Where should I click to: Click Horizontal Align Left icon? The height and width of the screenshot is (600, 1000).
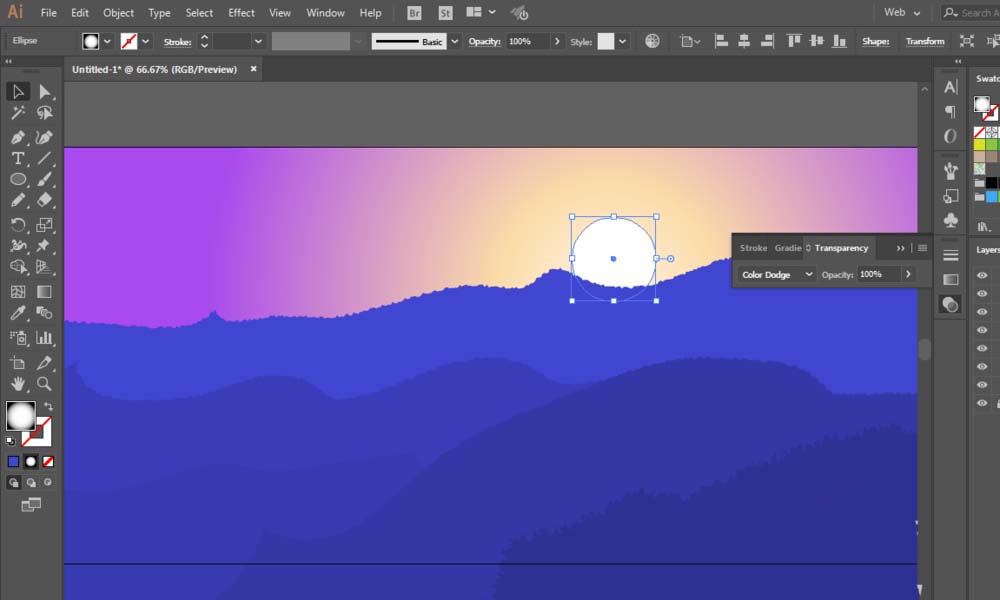721,41
